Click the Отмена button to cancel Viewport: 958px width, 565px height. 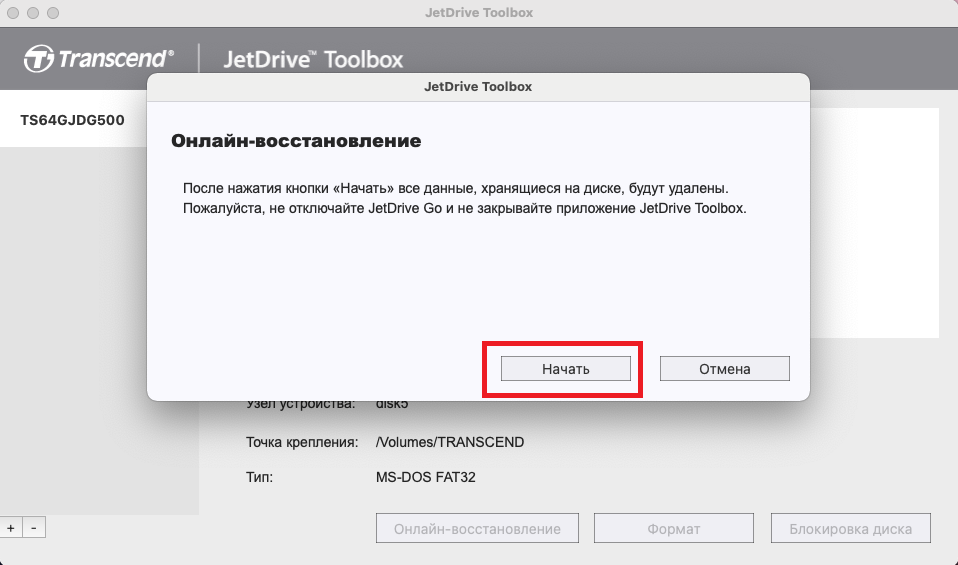[x=725, y=369]
